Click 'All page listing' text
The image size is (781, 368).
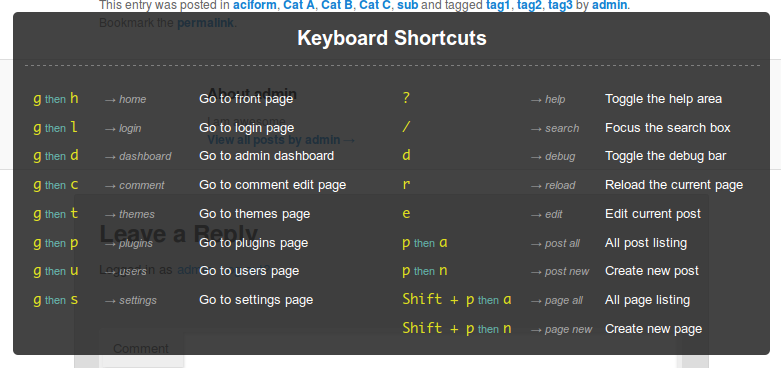pyautogui.click(x=648, y=300)
